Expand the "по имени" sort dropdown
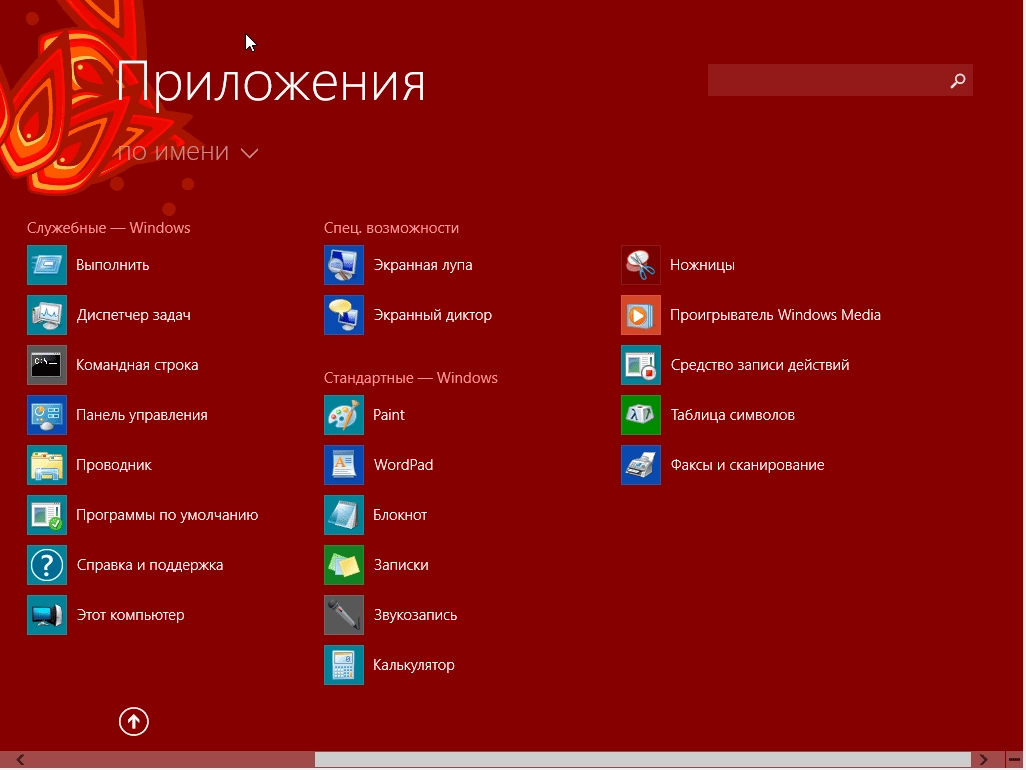 188,152
